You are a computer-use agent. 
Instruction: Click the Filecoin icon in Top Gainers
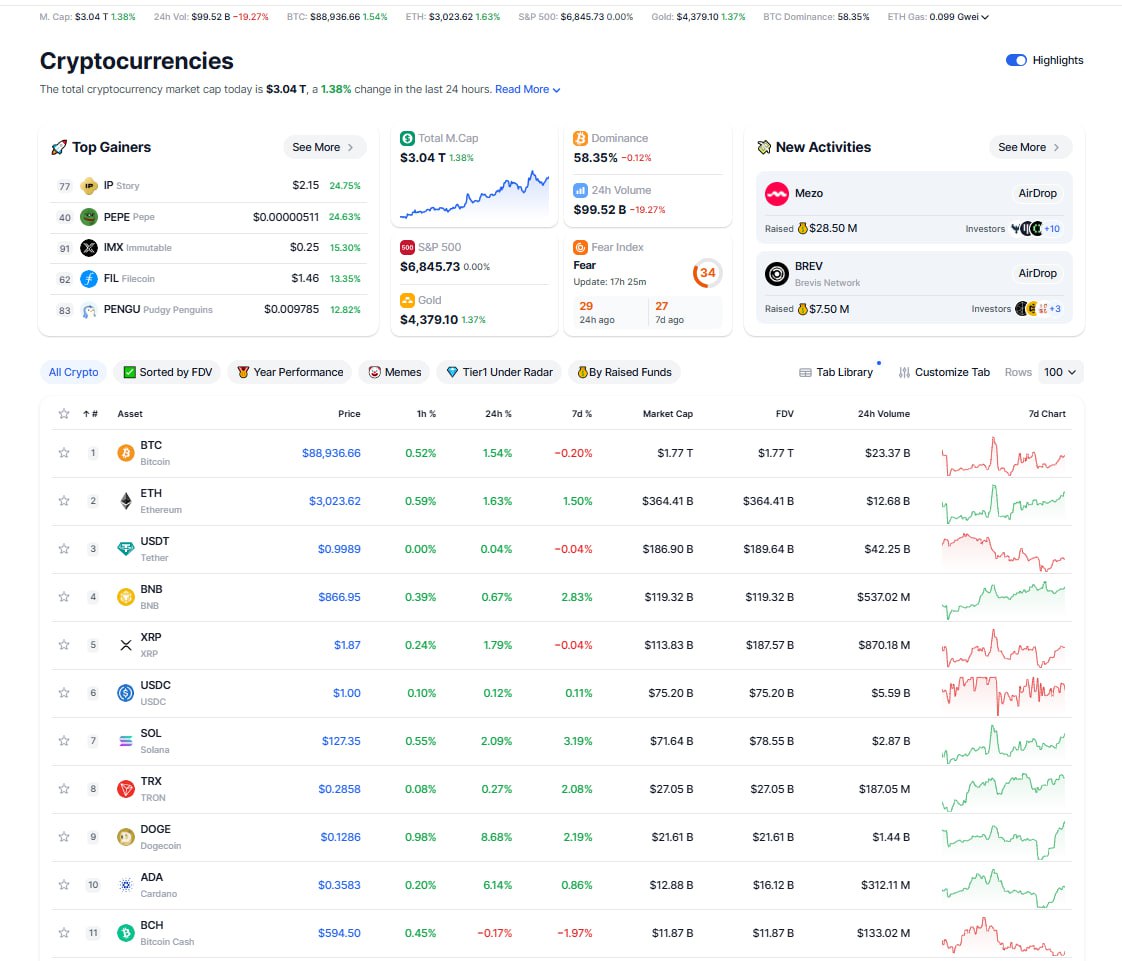(x=89, y=278)
